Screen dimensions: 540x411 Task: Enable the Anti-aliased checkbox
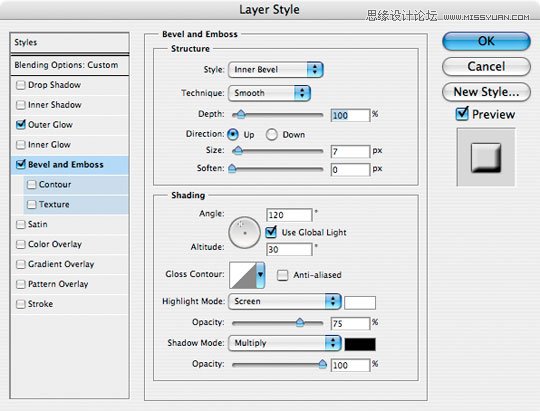(x=282, y=275)
